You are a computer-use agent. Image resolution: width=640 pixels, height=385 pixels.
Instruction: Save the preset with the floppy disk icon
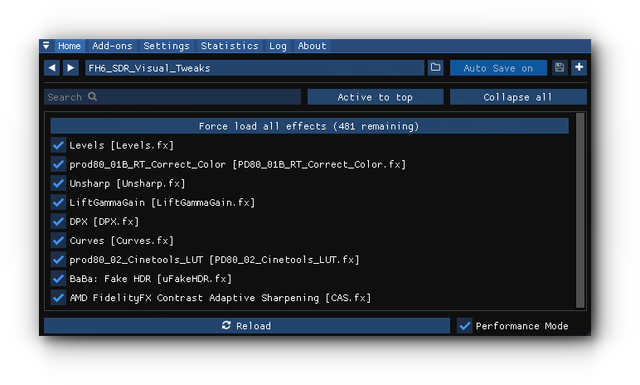click(559, 67)
